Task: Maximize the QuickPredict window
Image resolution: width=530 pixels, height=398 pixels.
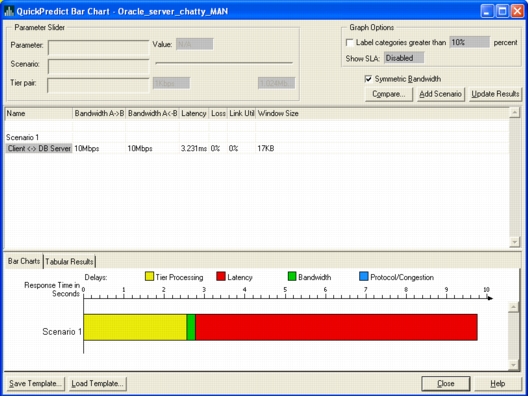Action: coord(502,11)
